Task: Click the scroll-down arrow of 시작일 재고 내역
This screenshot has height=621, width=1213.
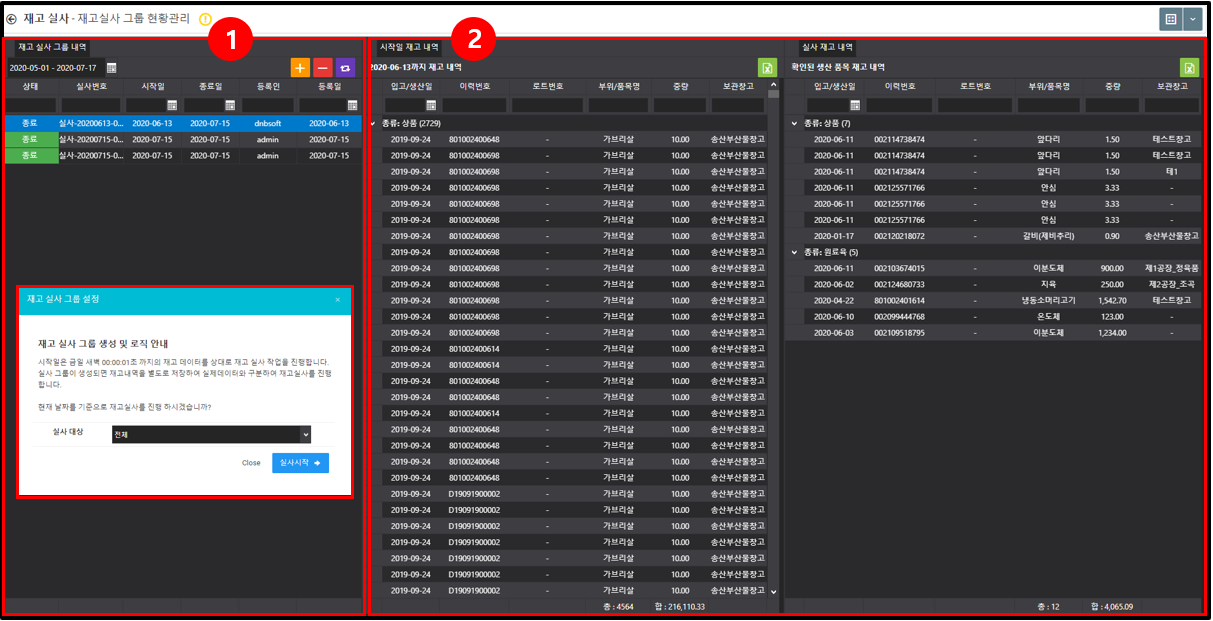Action: click(x=772, y=592)
